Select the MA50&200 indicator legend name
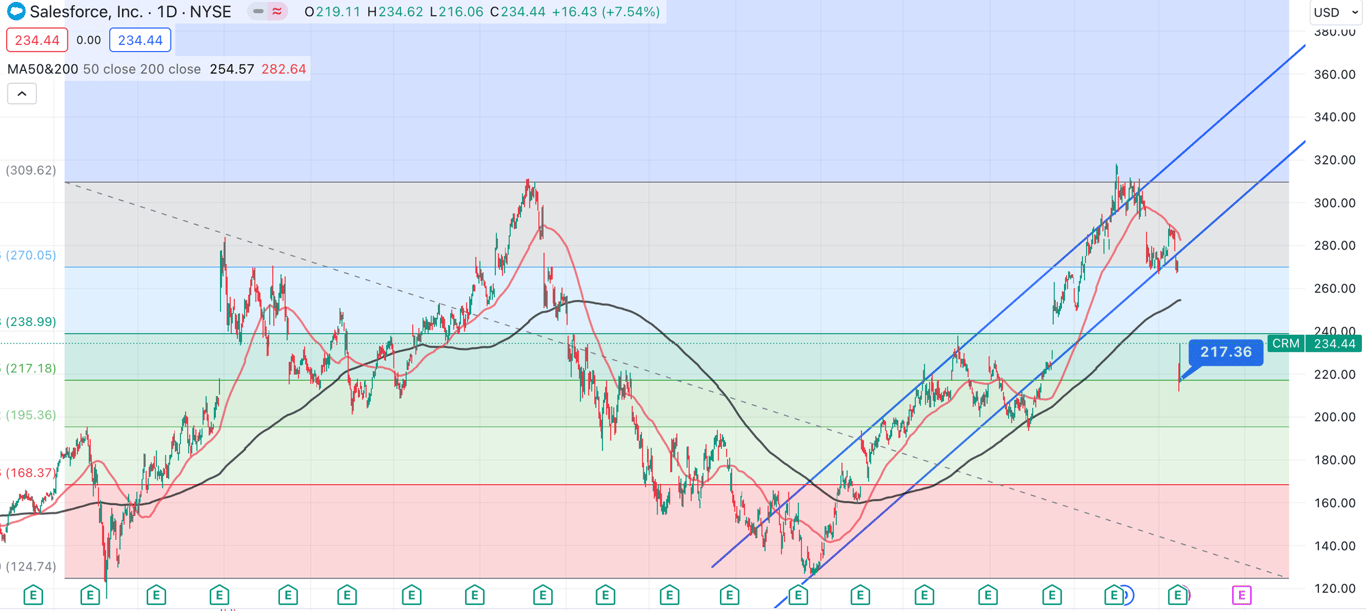This screenshot has width=1366, height=611. click(42, 69)
